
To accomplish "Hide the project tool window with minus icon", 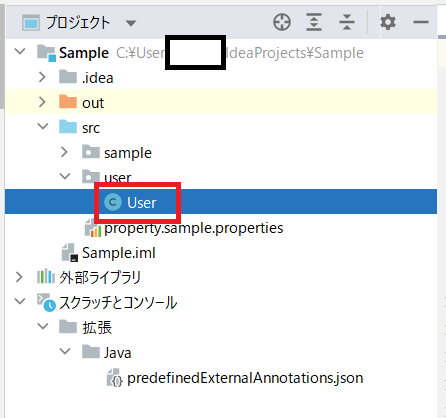I will tap(421, 22).
